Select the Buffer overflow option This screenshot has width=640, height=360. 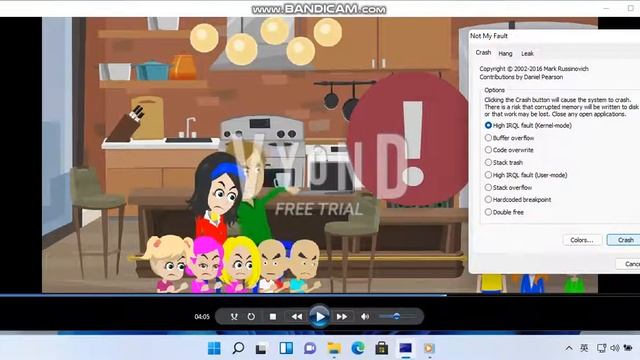[x=509, y=138]
